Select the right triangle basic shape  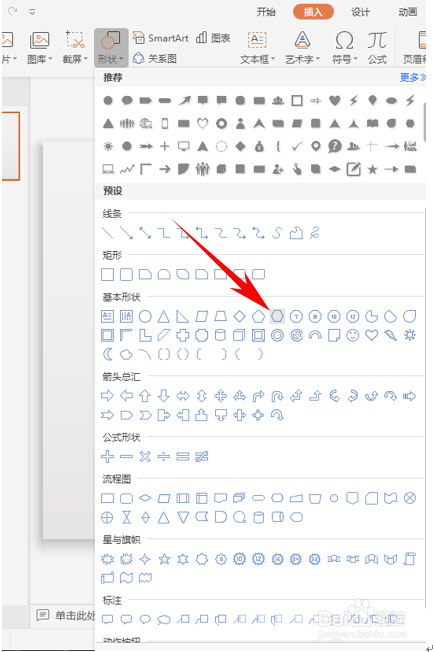183,316
